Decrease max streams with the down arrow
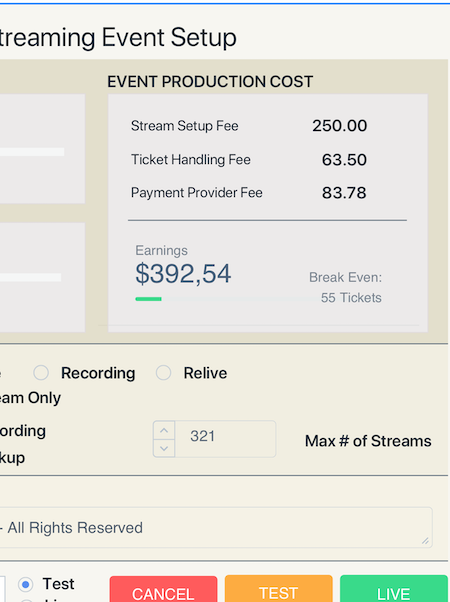450x602 pixels. click(x=164, y=448)
